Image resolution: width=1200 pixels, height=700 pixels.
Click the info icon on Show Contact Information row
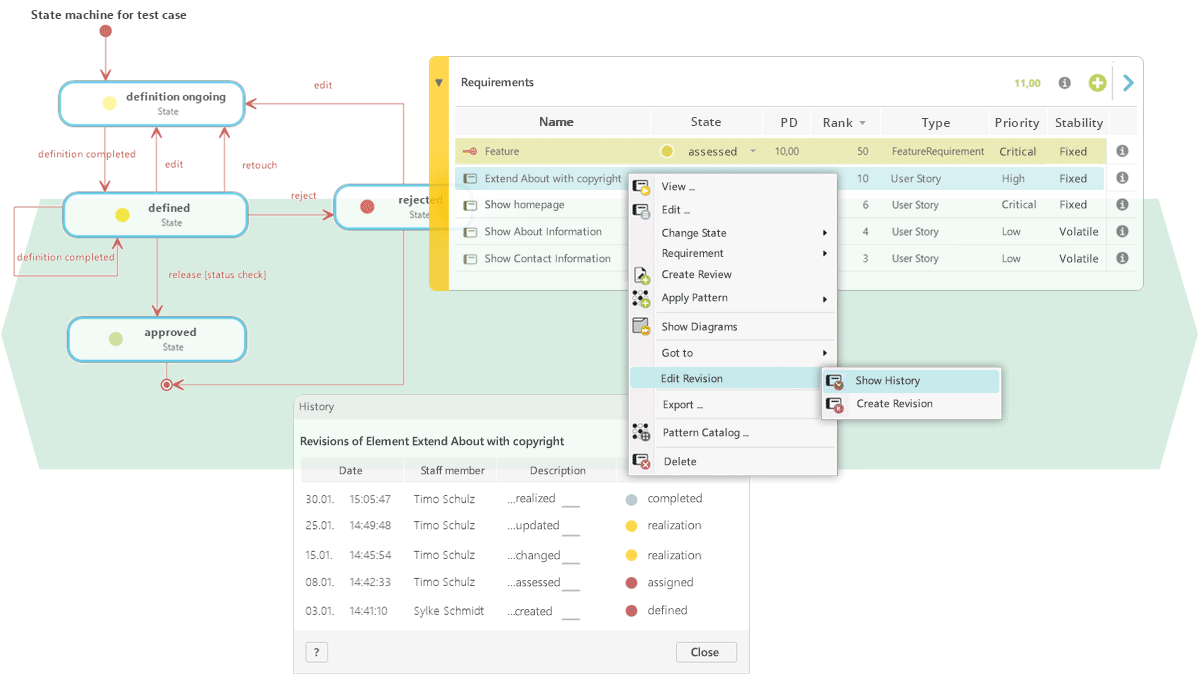1122,258
